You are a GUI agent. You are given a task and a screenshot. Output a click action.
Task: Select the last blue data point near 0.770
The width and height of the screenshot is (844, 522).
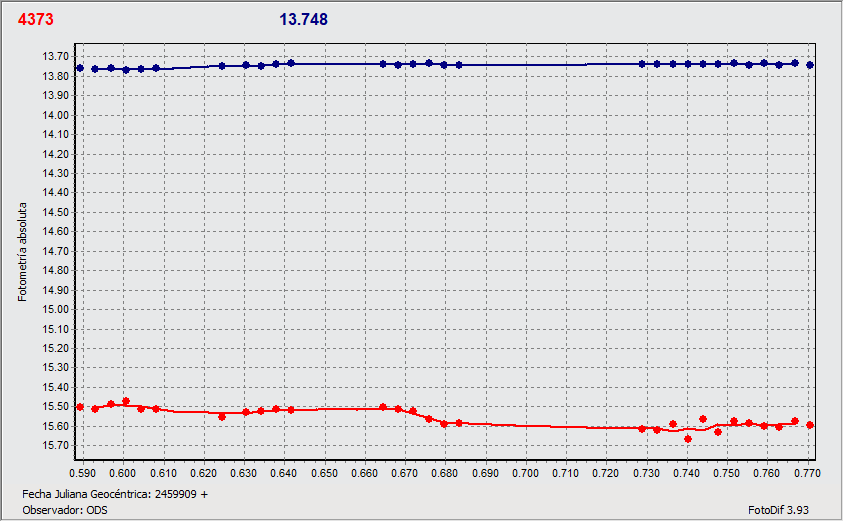[x=810, y=65]
